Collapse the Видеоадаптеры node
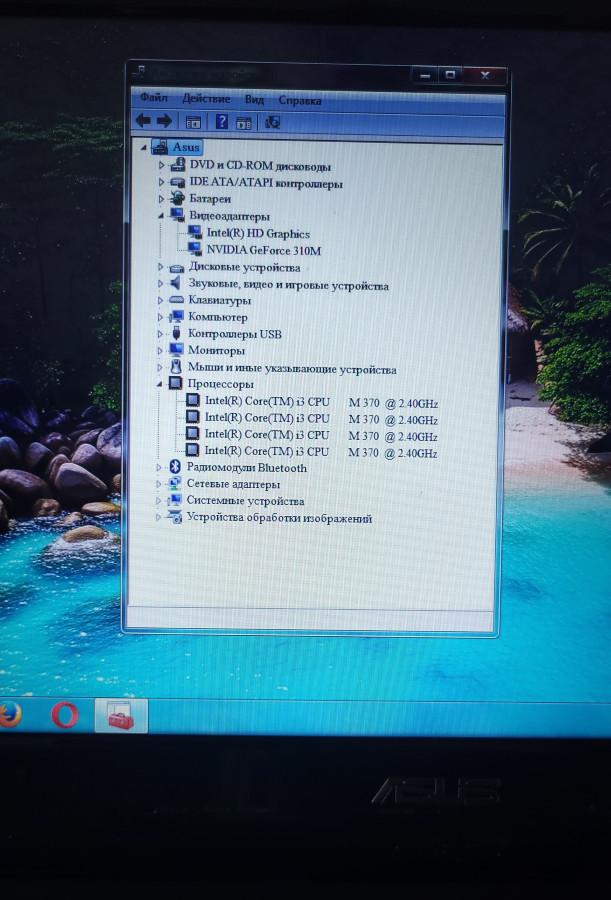Image resolution: width=611 pixels, height=900 pixels. point(161,216)
